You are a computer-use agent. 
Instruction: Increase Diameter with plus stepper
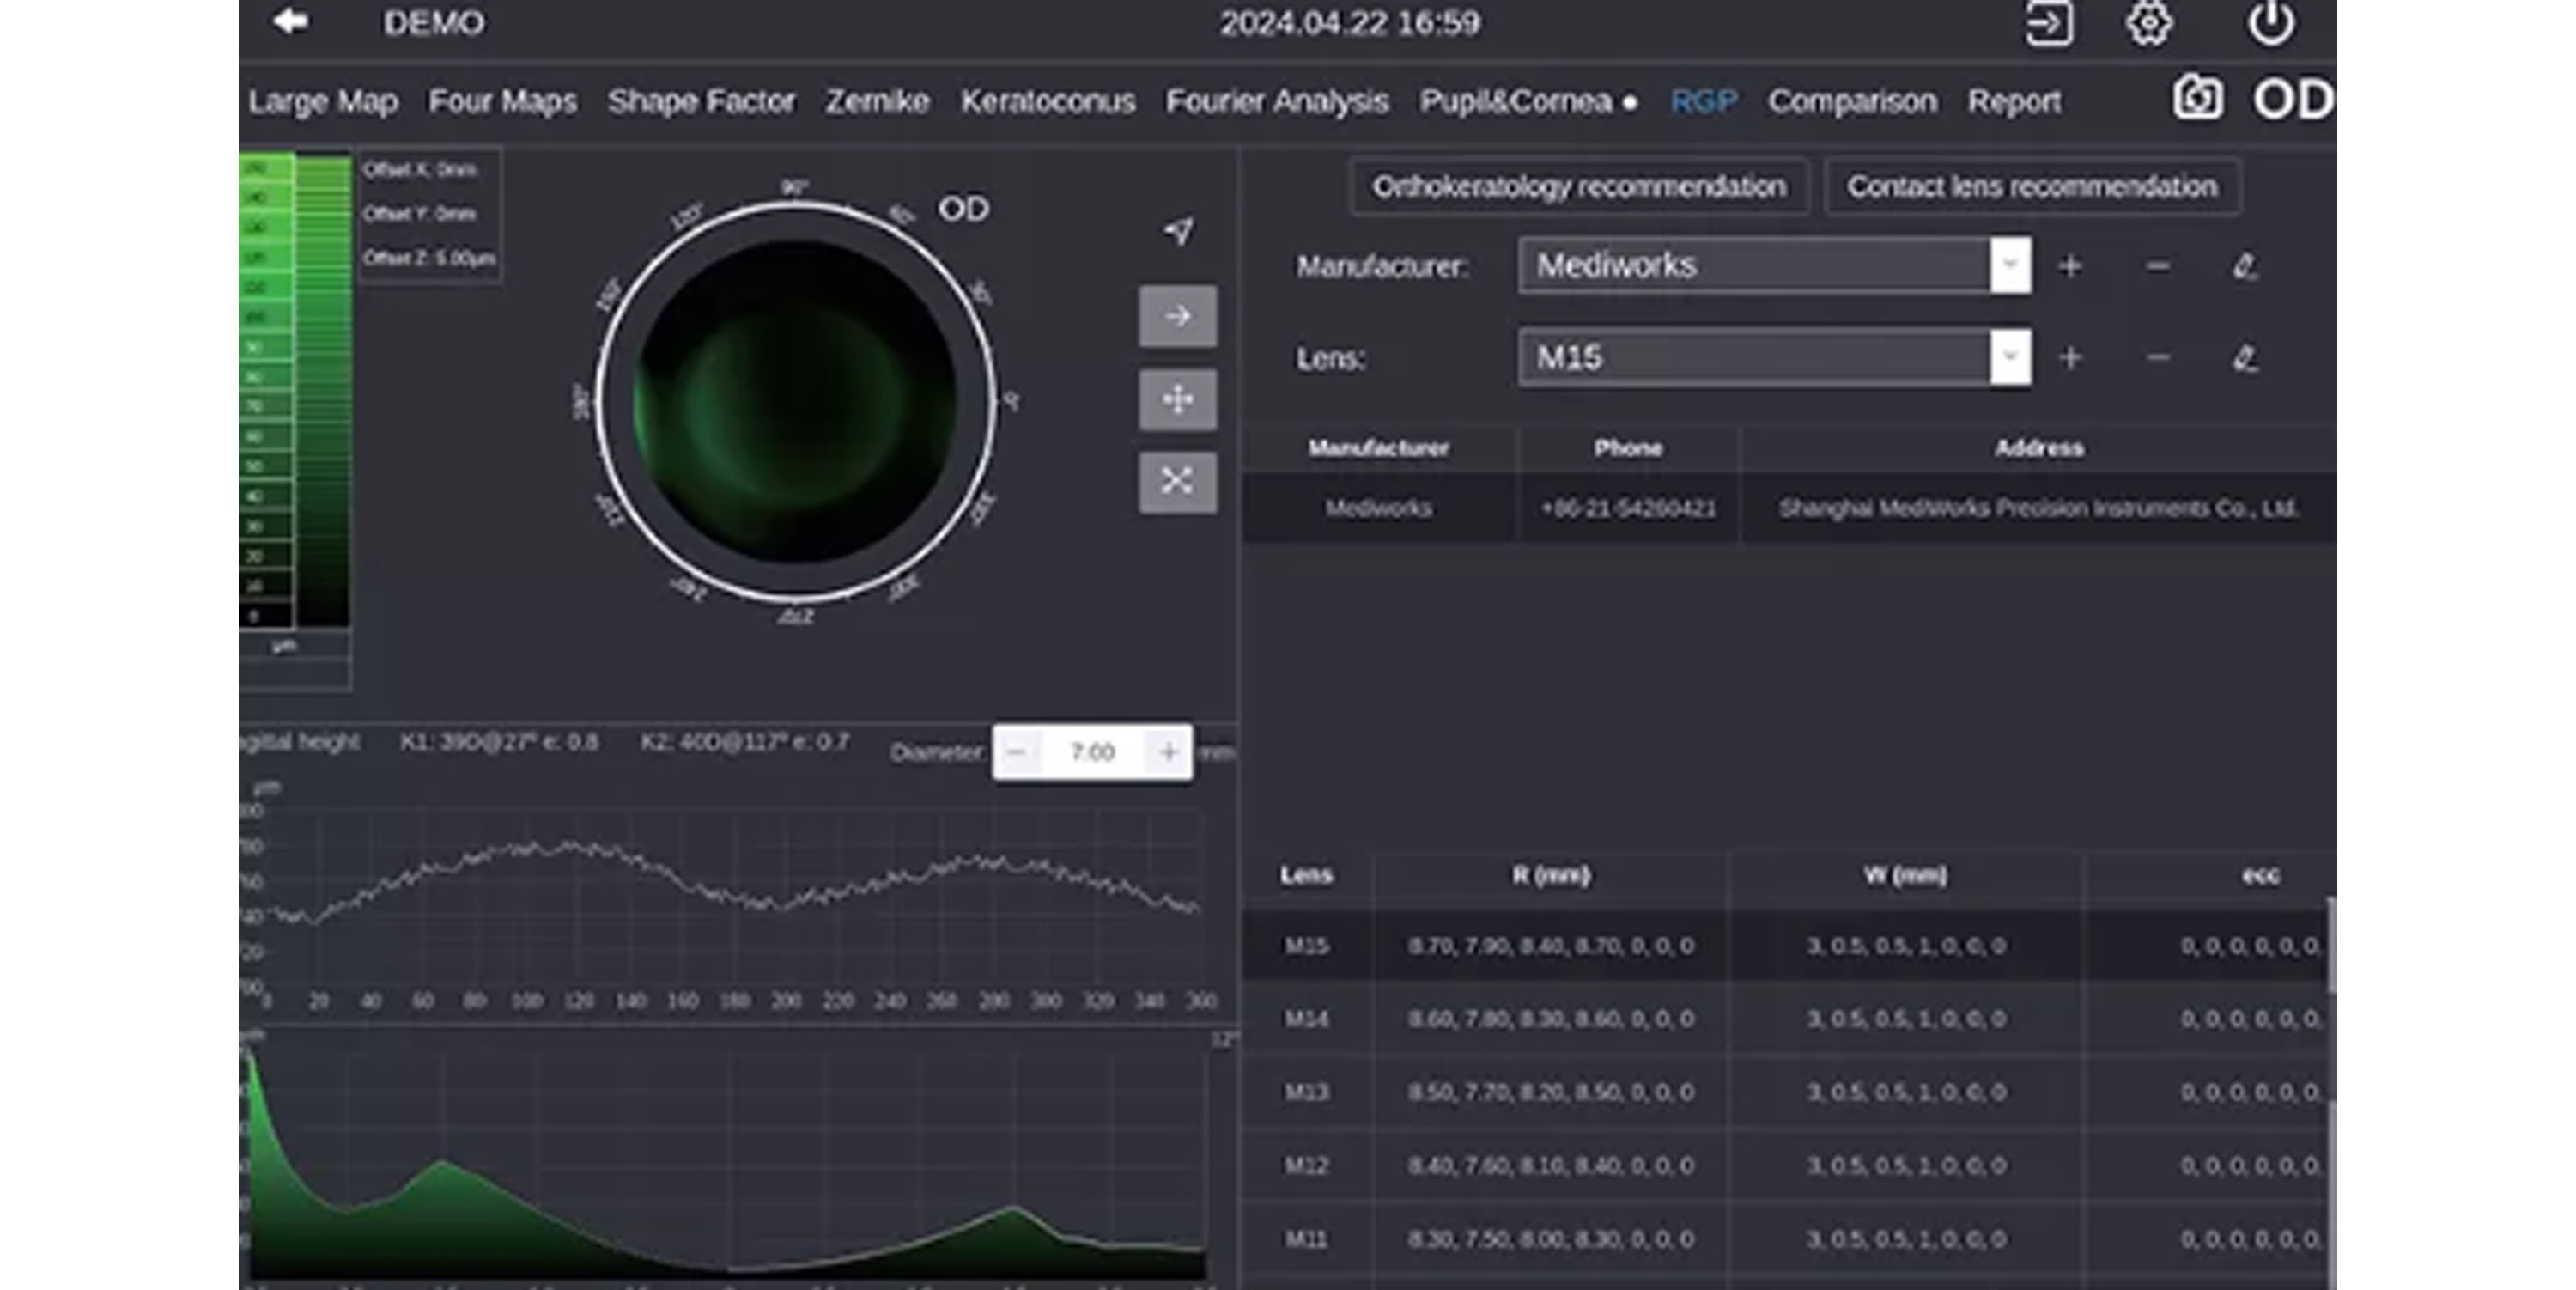1167,752
